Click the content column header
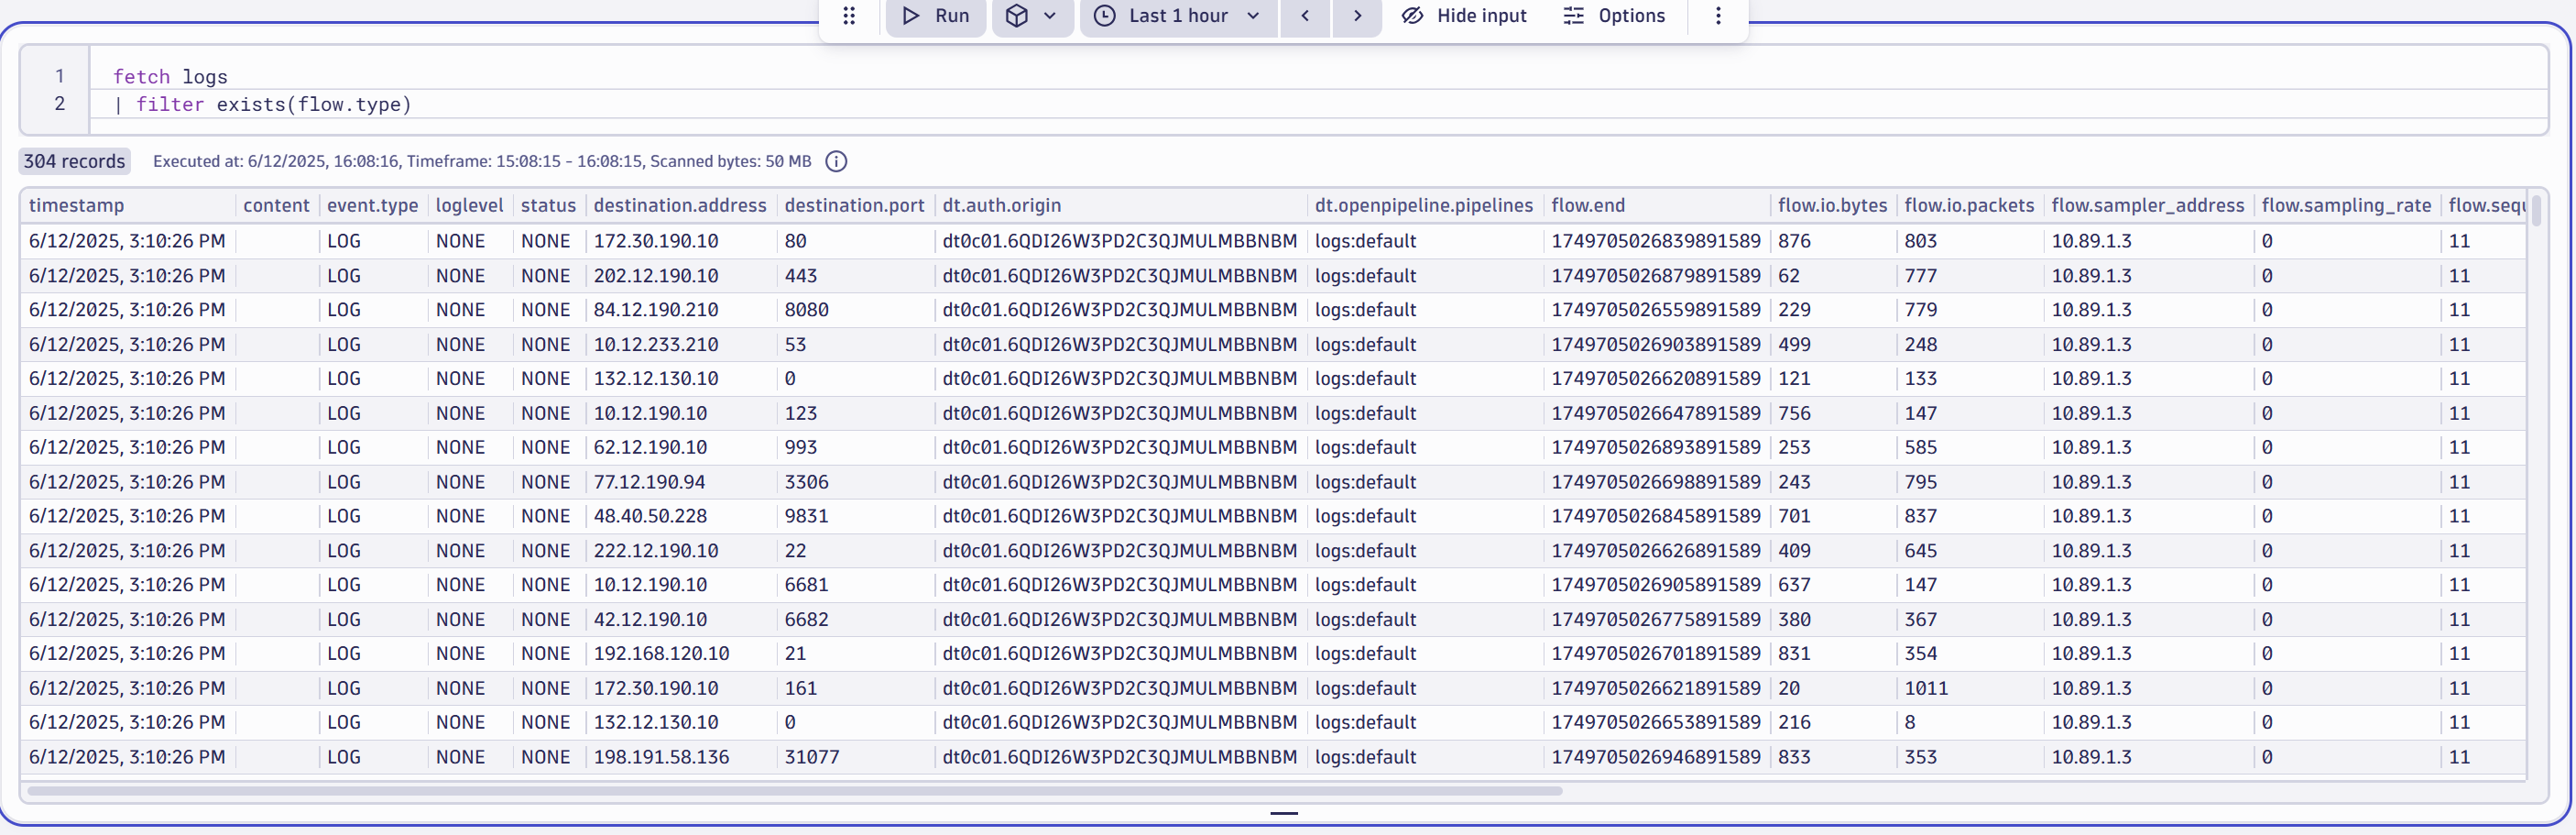 [x=277, y=206]
